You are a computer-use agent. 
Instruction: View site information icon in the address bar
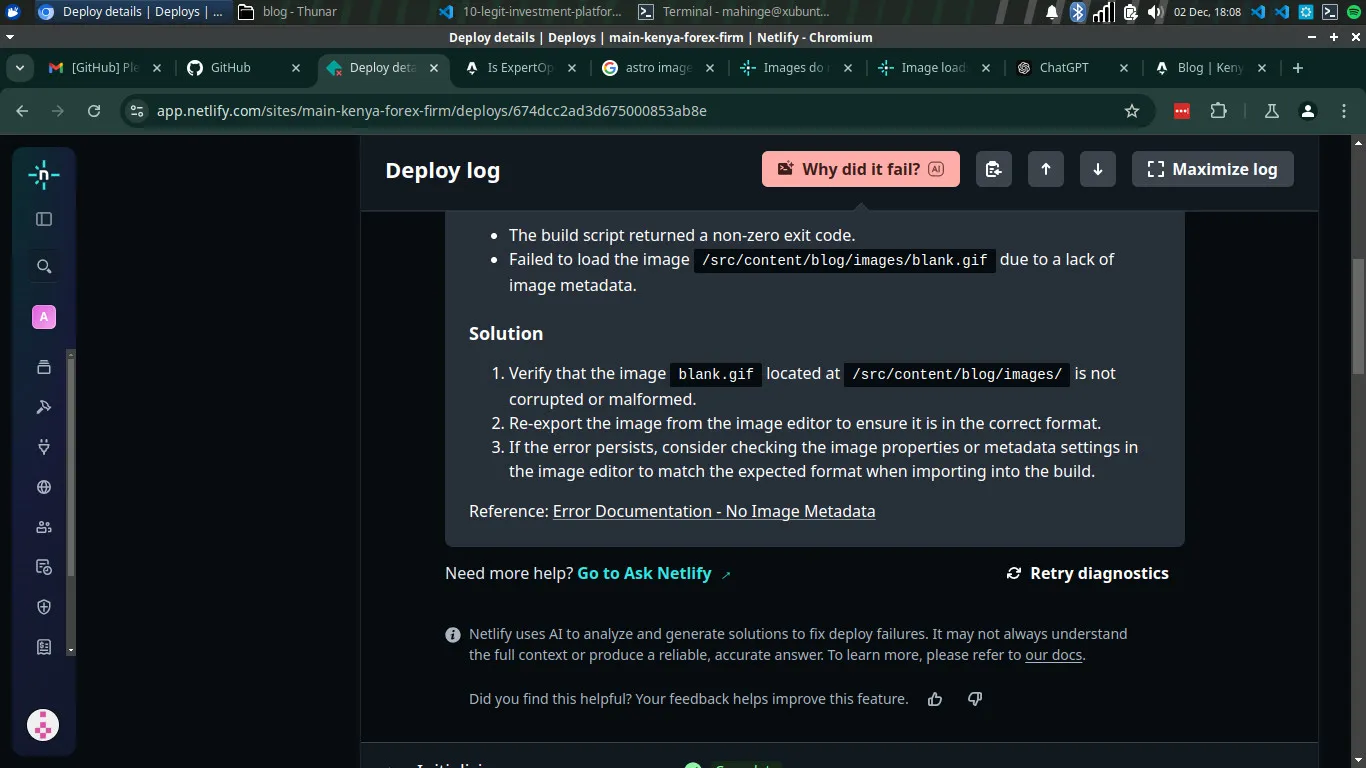[137, 111]
